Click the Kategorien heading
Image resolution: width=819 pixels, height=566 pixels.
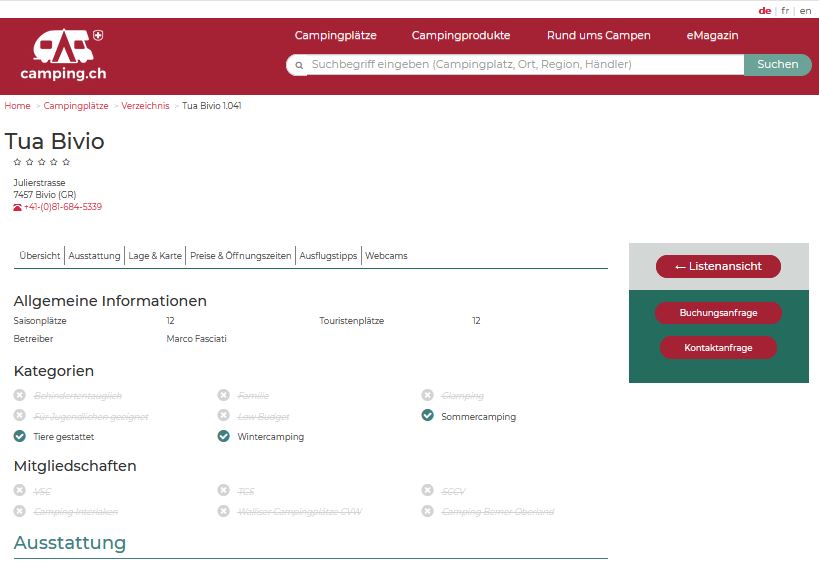[54, 371]
